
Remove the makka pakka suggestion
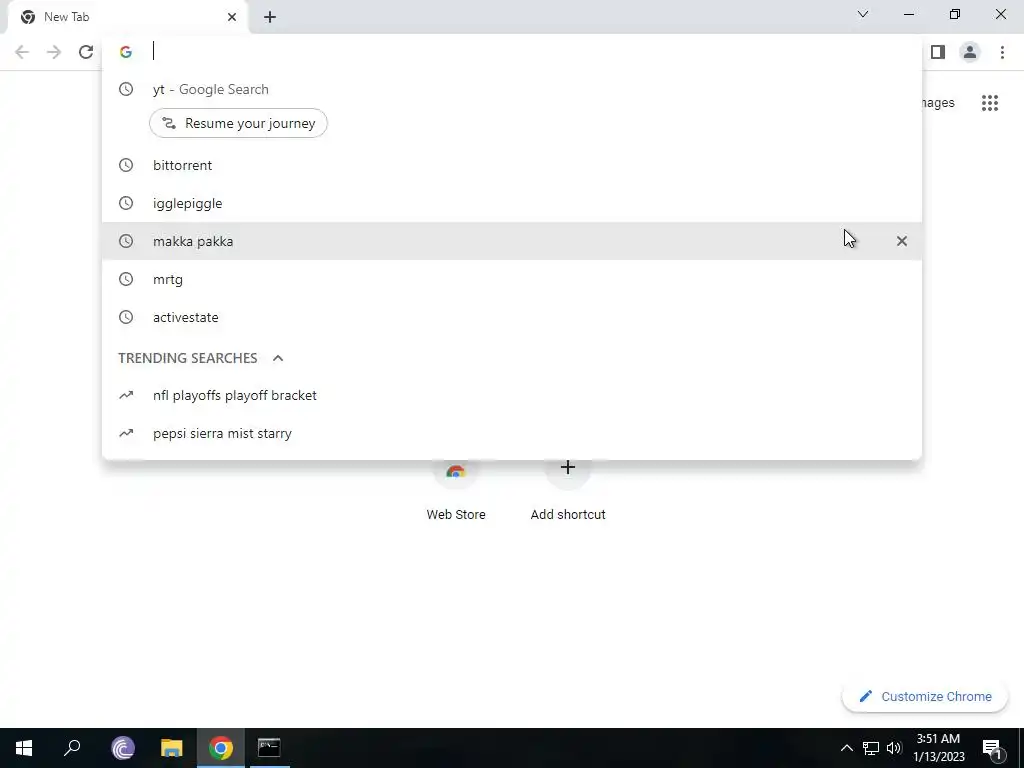coord(902,241)
